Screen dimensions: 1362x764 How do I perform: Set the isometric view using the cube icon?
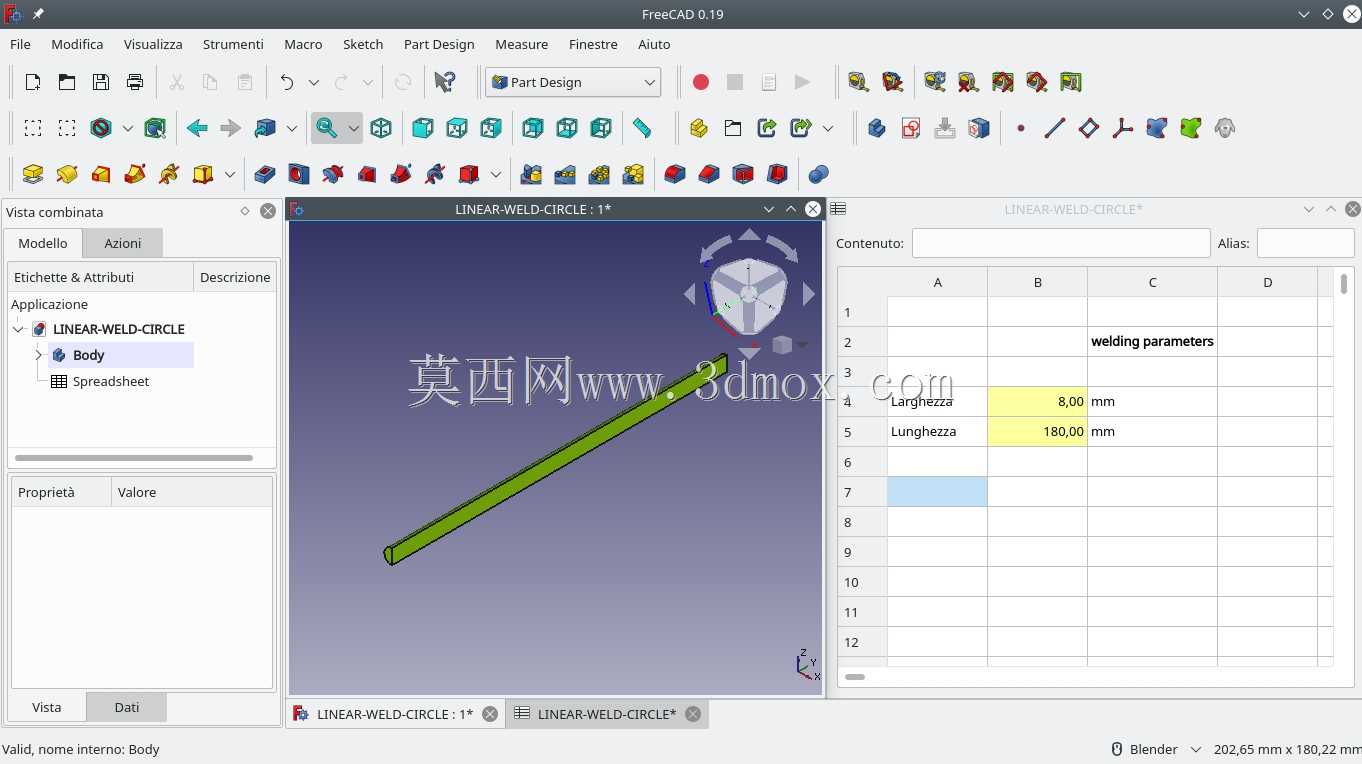click(x=381, y=128)
